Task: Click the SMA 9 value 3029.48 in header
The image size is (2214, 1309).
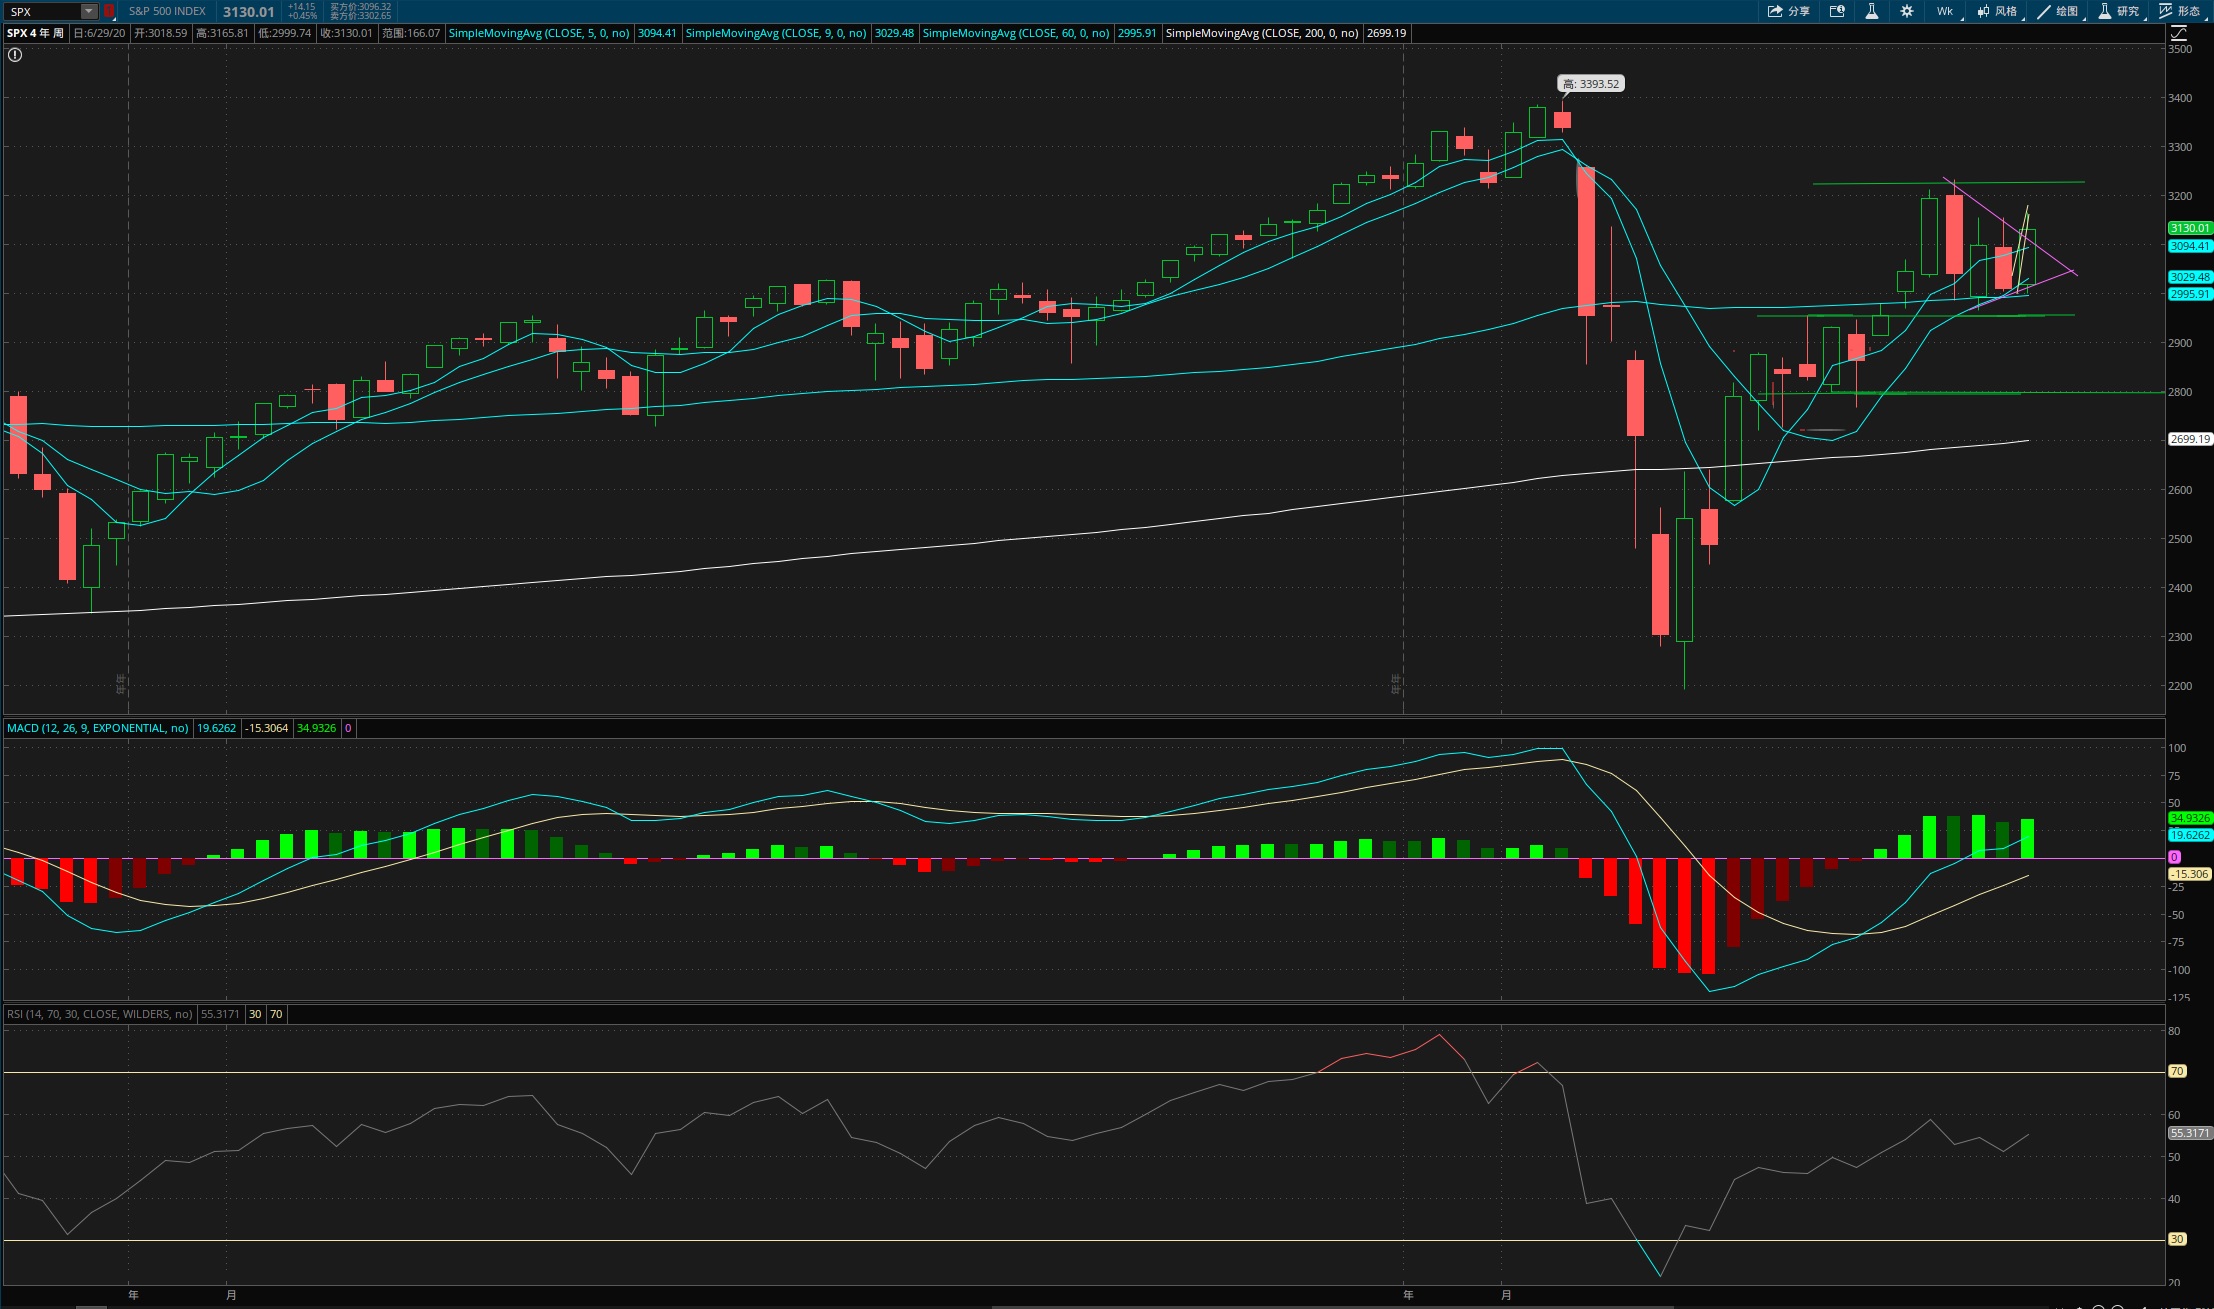Action: pos(894,33)
